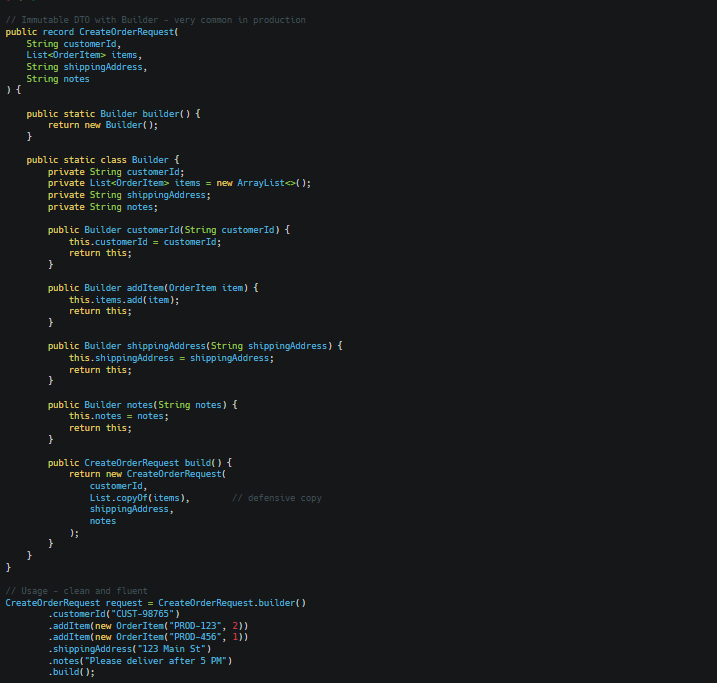Click "public Builder notes(String notes) {"
This screenshot has height=683, width=717.
[143, 405]
